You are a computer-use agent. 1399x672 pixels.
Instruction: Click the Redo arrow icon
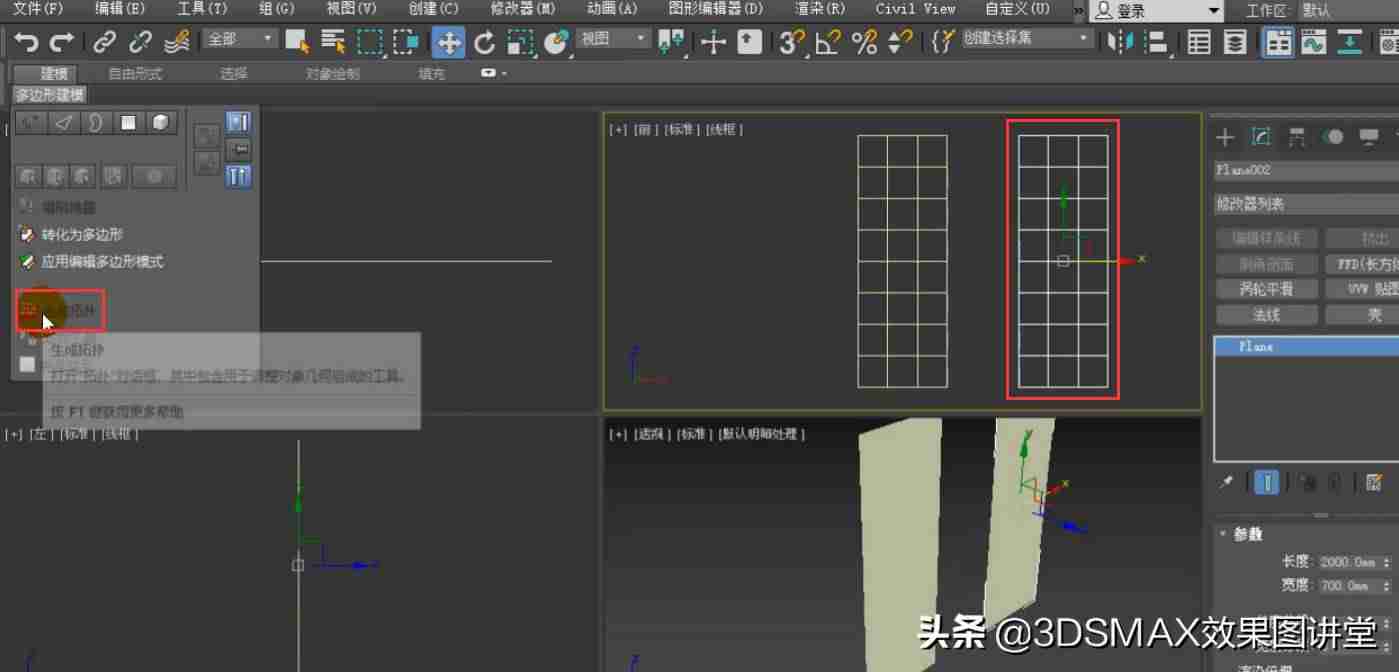(x=62, y=42)
